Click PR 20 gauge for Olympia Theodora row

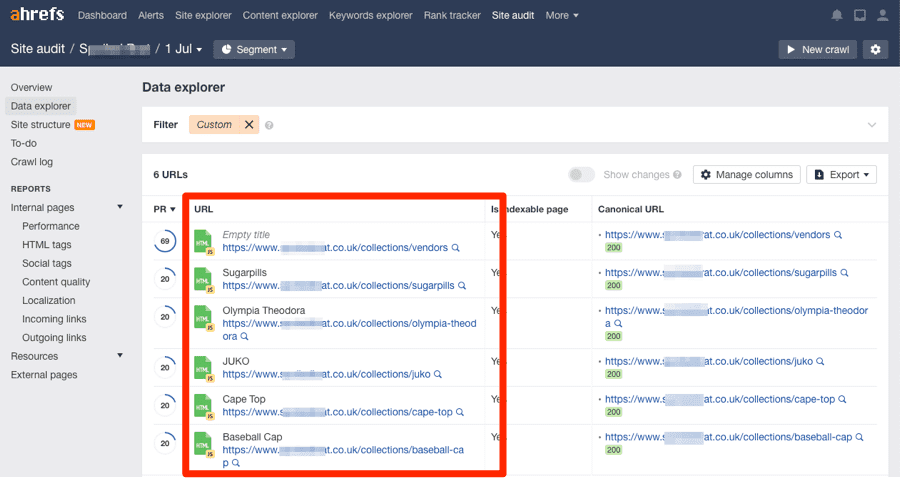coord(165,317)
